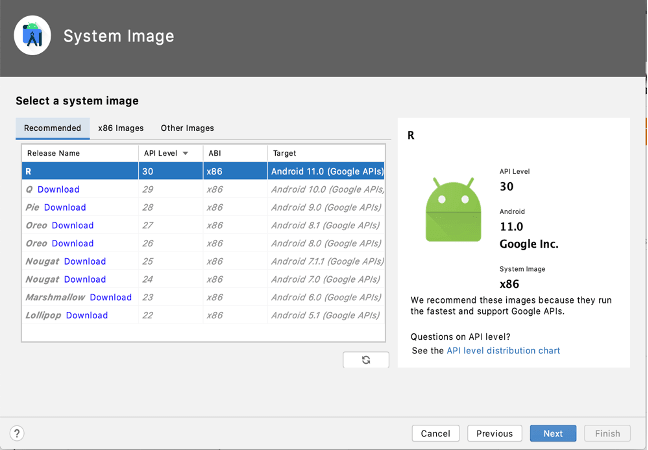
Task: Sort by API Level column arrow
Action: 185,153
